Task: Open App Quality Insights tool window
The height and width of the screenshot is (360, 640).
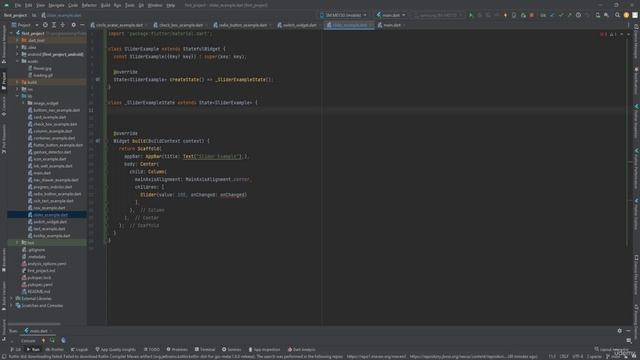Action: (116, 350)
